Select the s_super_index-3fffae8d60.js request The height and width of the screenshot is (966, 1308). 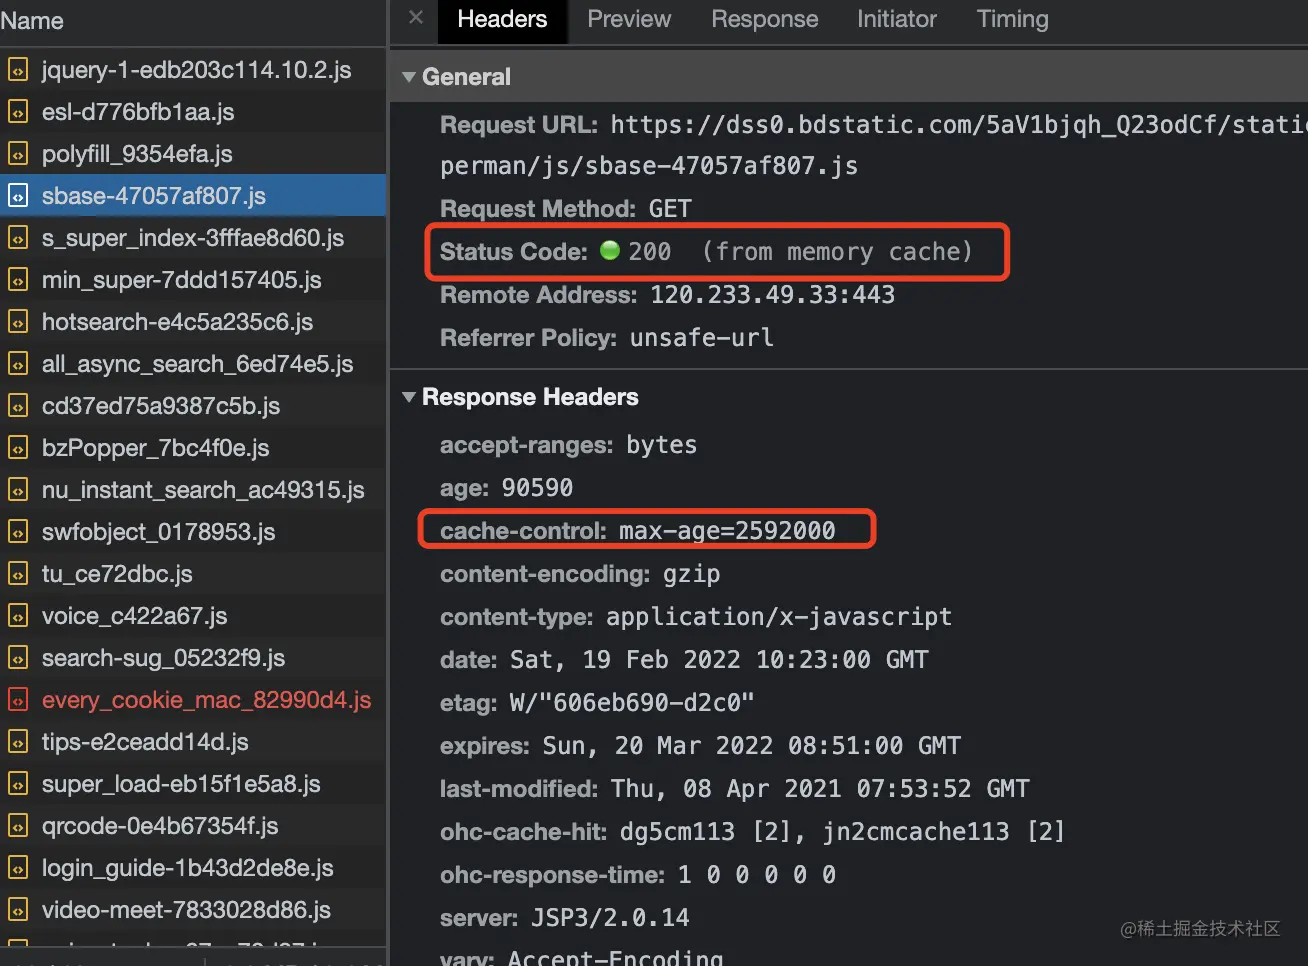coord(192,238)
